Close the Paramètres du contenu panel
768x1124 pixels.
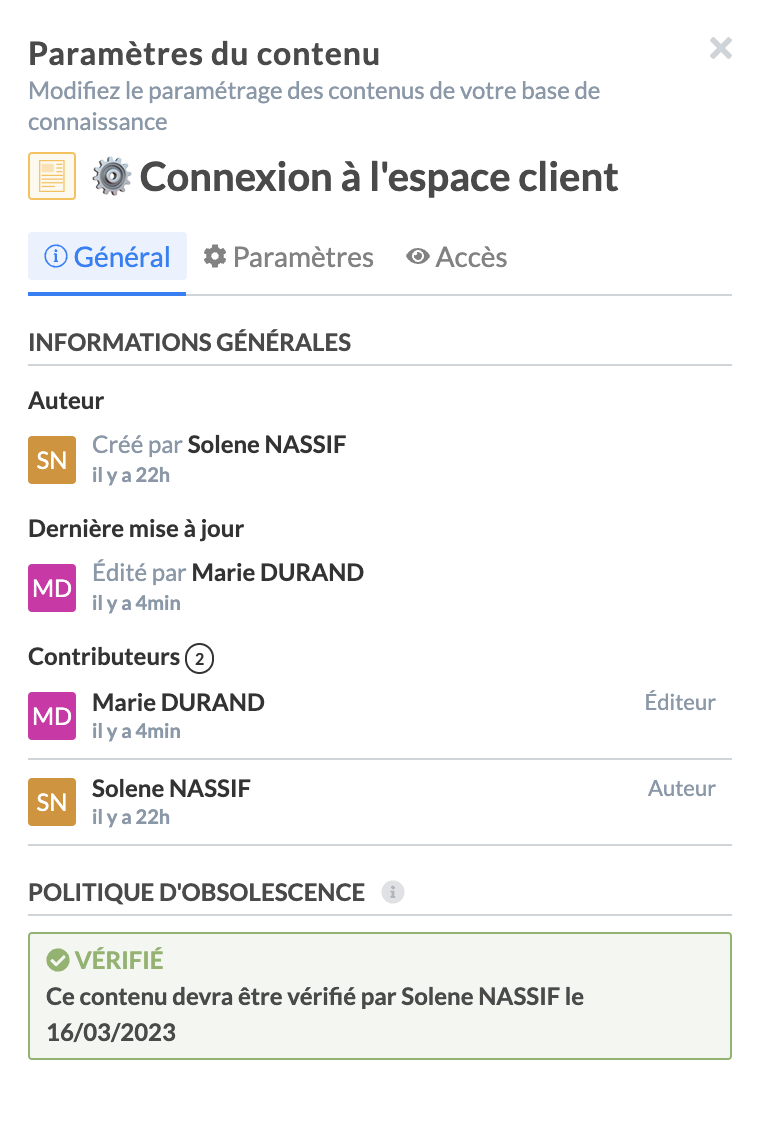pos(720,48)
